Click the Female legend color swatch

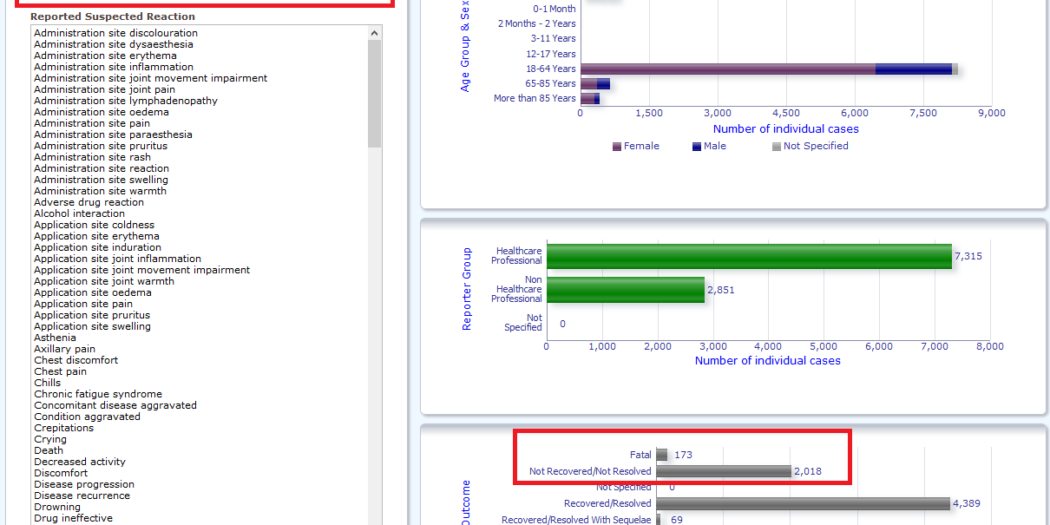617,146
